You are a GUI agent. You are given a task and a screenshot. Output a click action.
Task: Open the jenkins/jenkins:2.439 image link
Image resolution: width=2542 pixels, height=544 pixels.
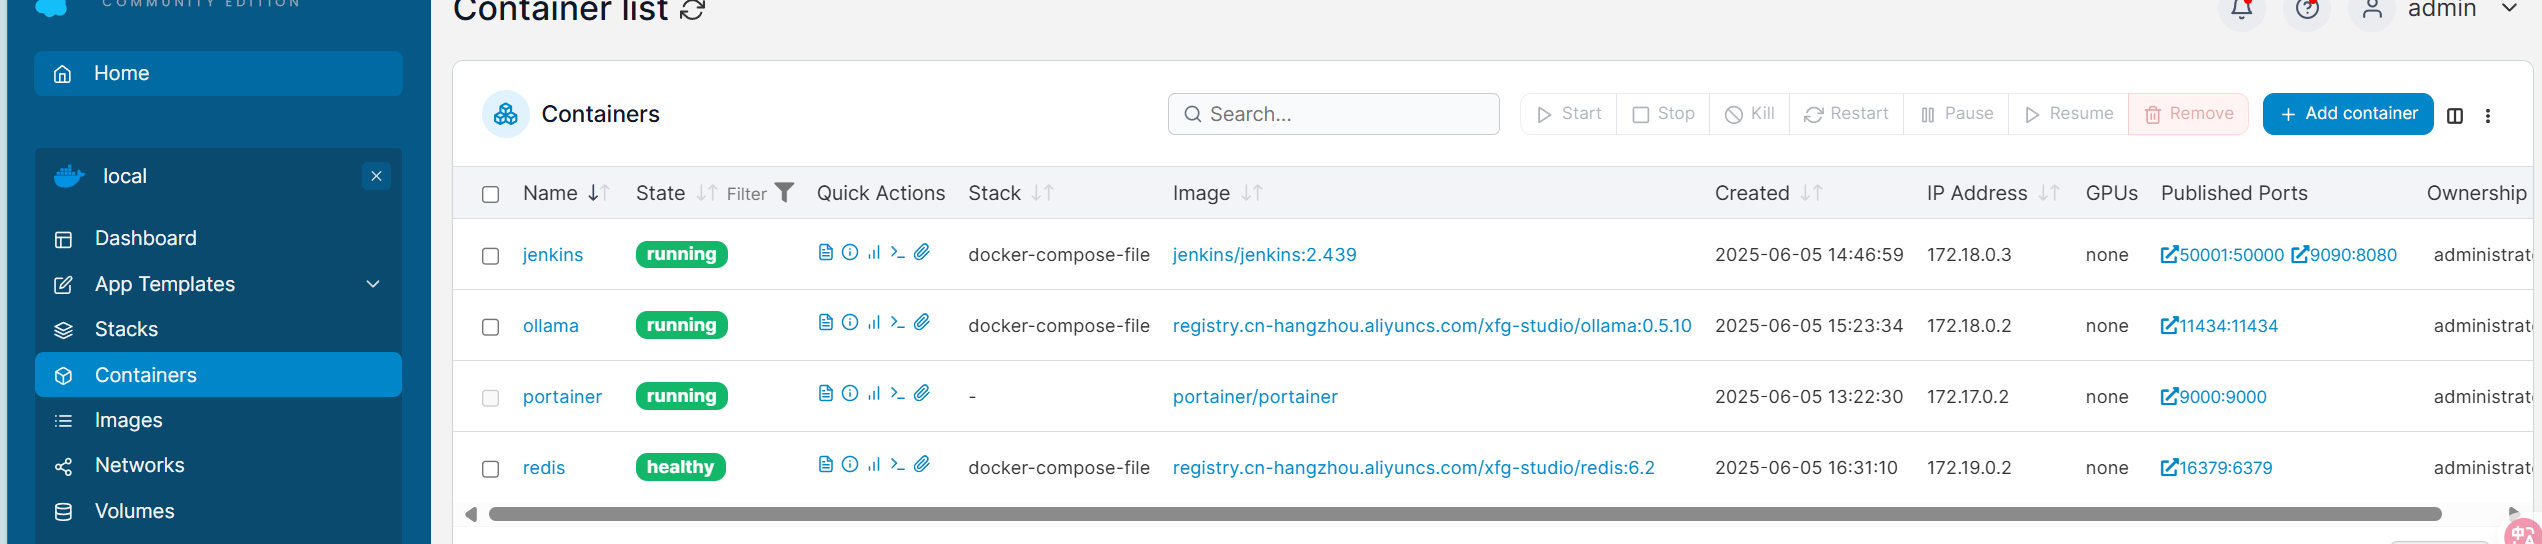1264,255
